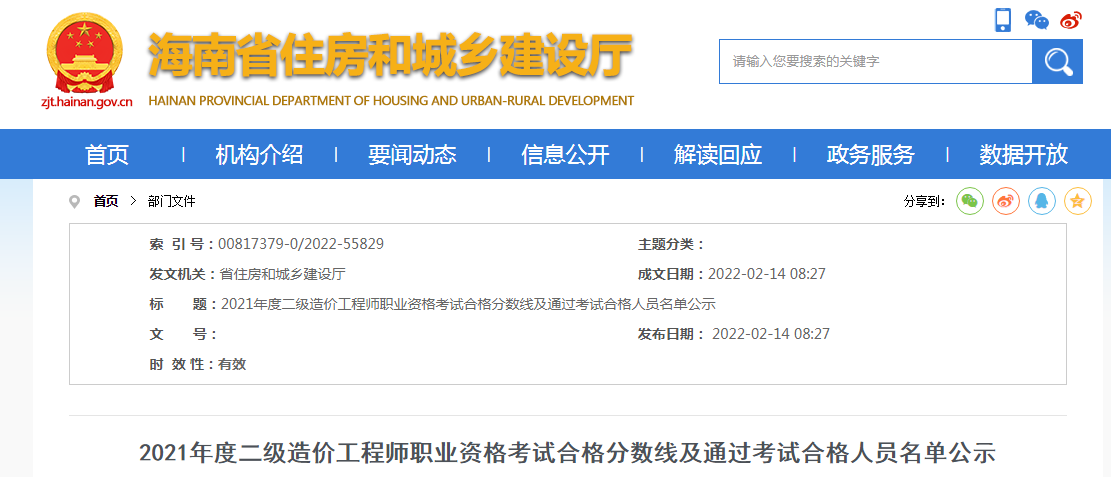Image resolution: width=1111 pixels, height=477 pixels.
Task: Click the title text in metadata table
Action: click(468, 305)
